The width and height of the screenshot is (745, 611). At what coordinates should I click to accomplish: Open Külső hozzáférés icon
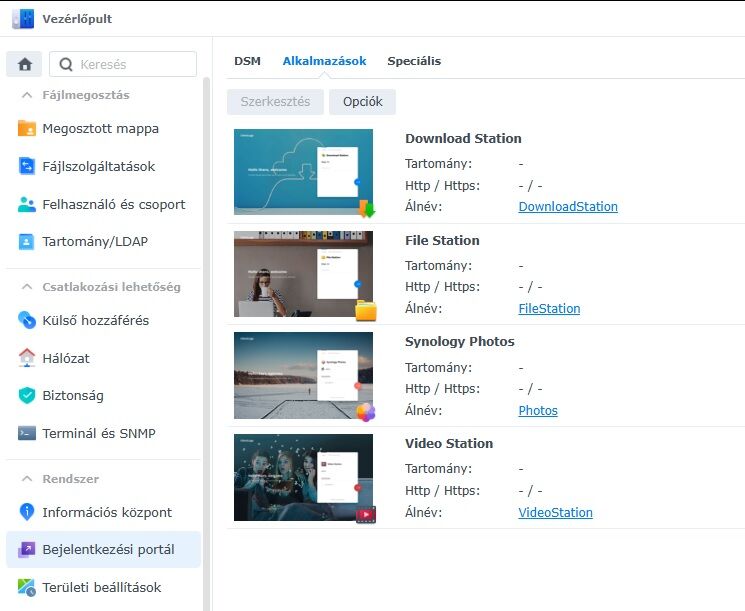[27, 320]
